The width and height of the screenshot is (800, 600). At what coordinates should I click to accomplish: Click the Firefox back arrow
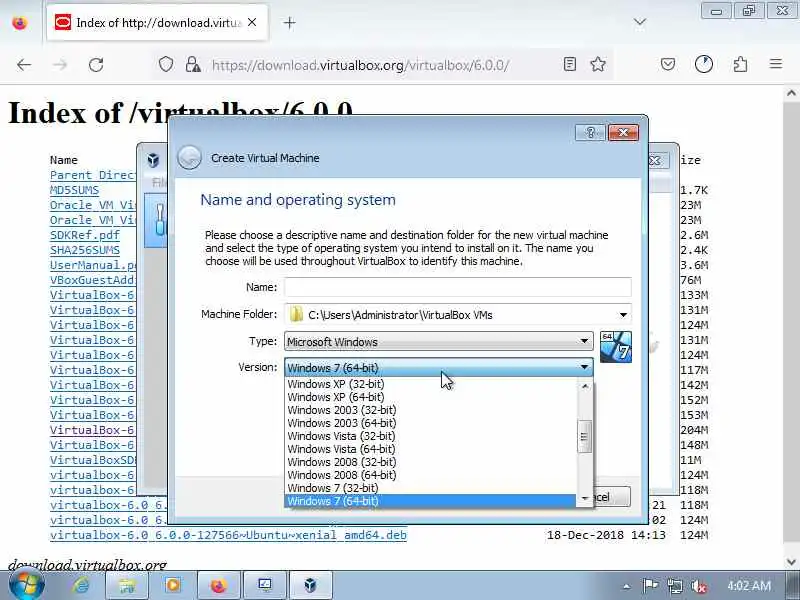point(24,65)
